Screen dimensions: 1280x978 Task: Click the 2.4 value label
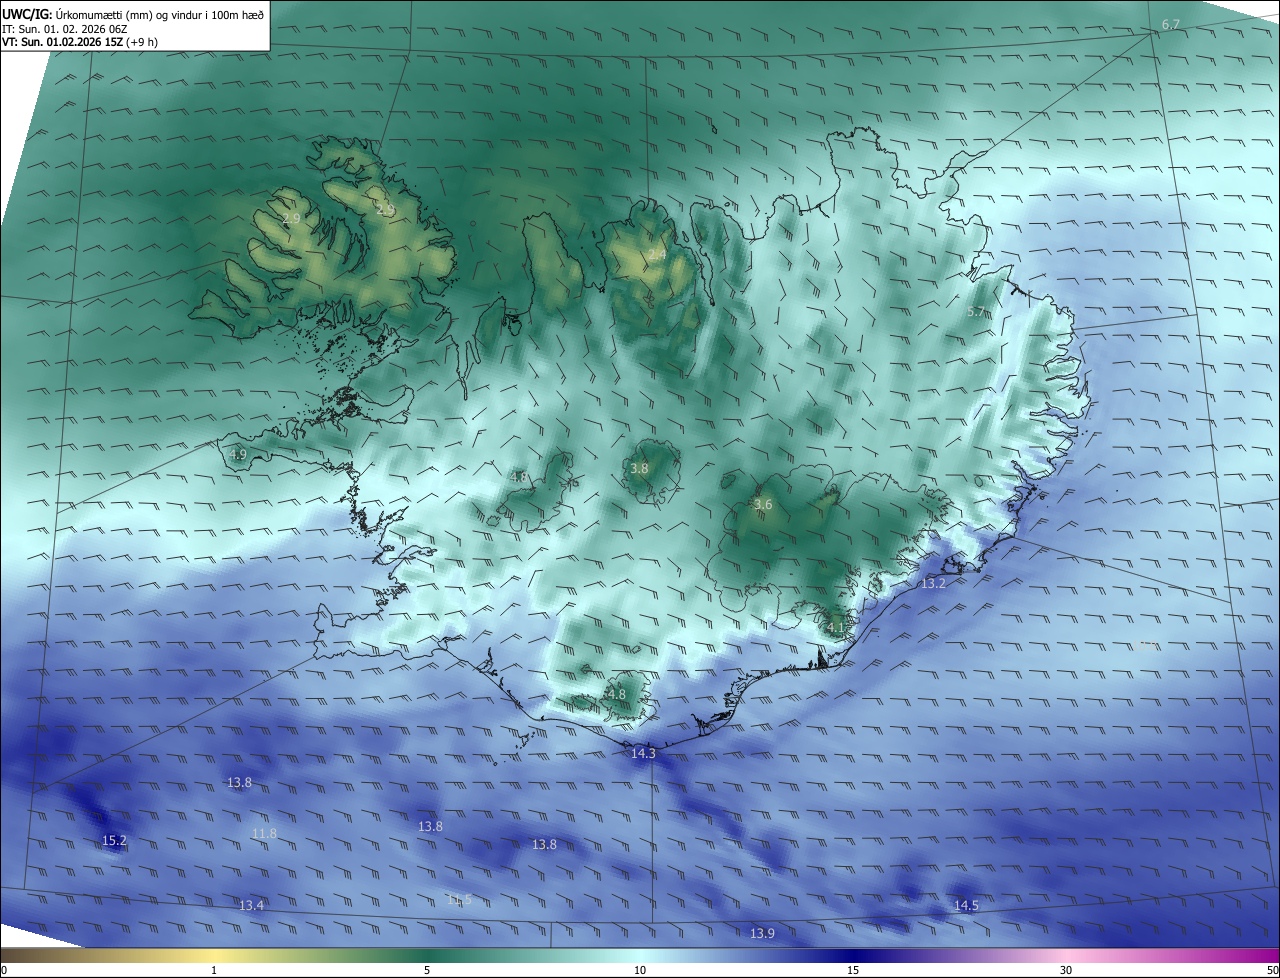point(657,256)
